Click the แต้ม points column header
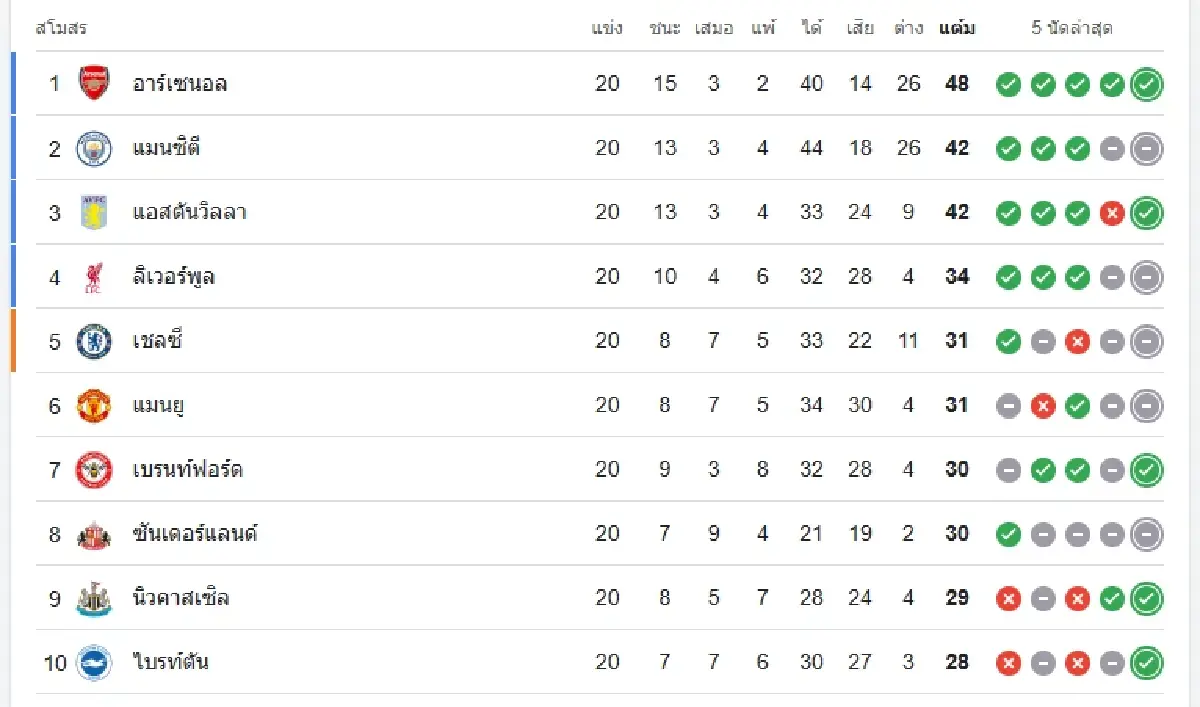Image resolution: width=1200 pixels, height=707 pixels. tap(957, 28)
